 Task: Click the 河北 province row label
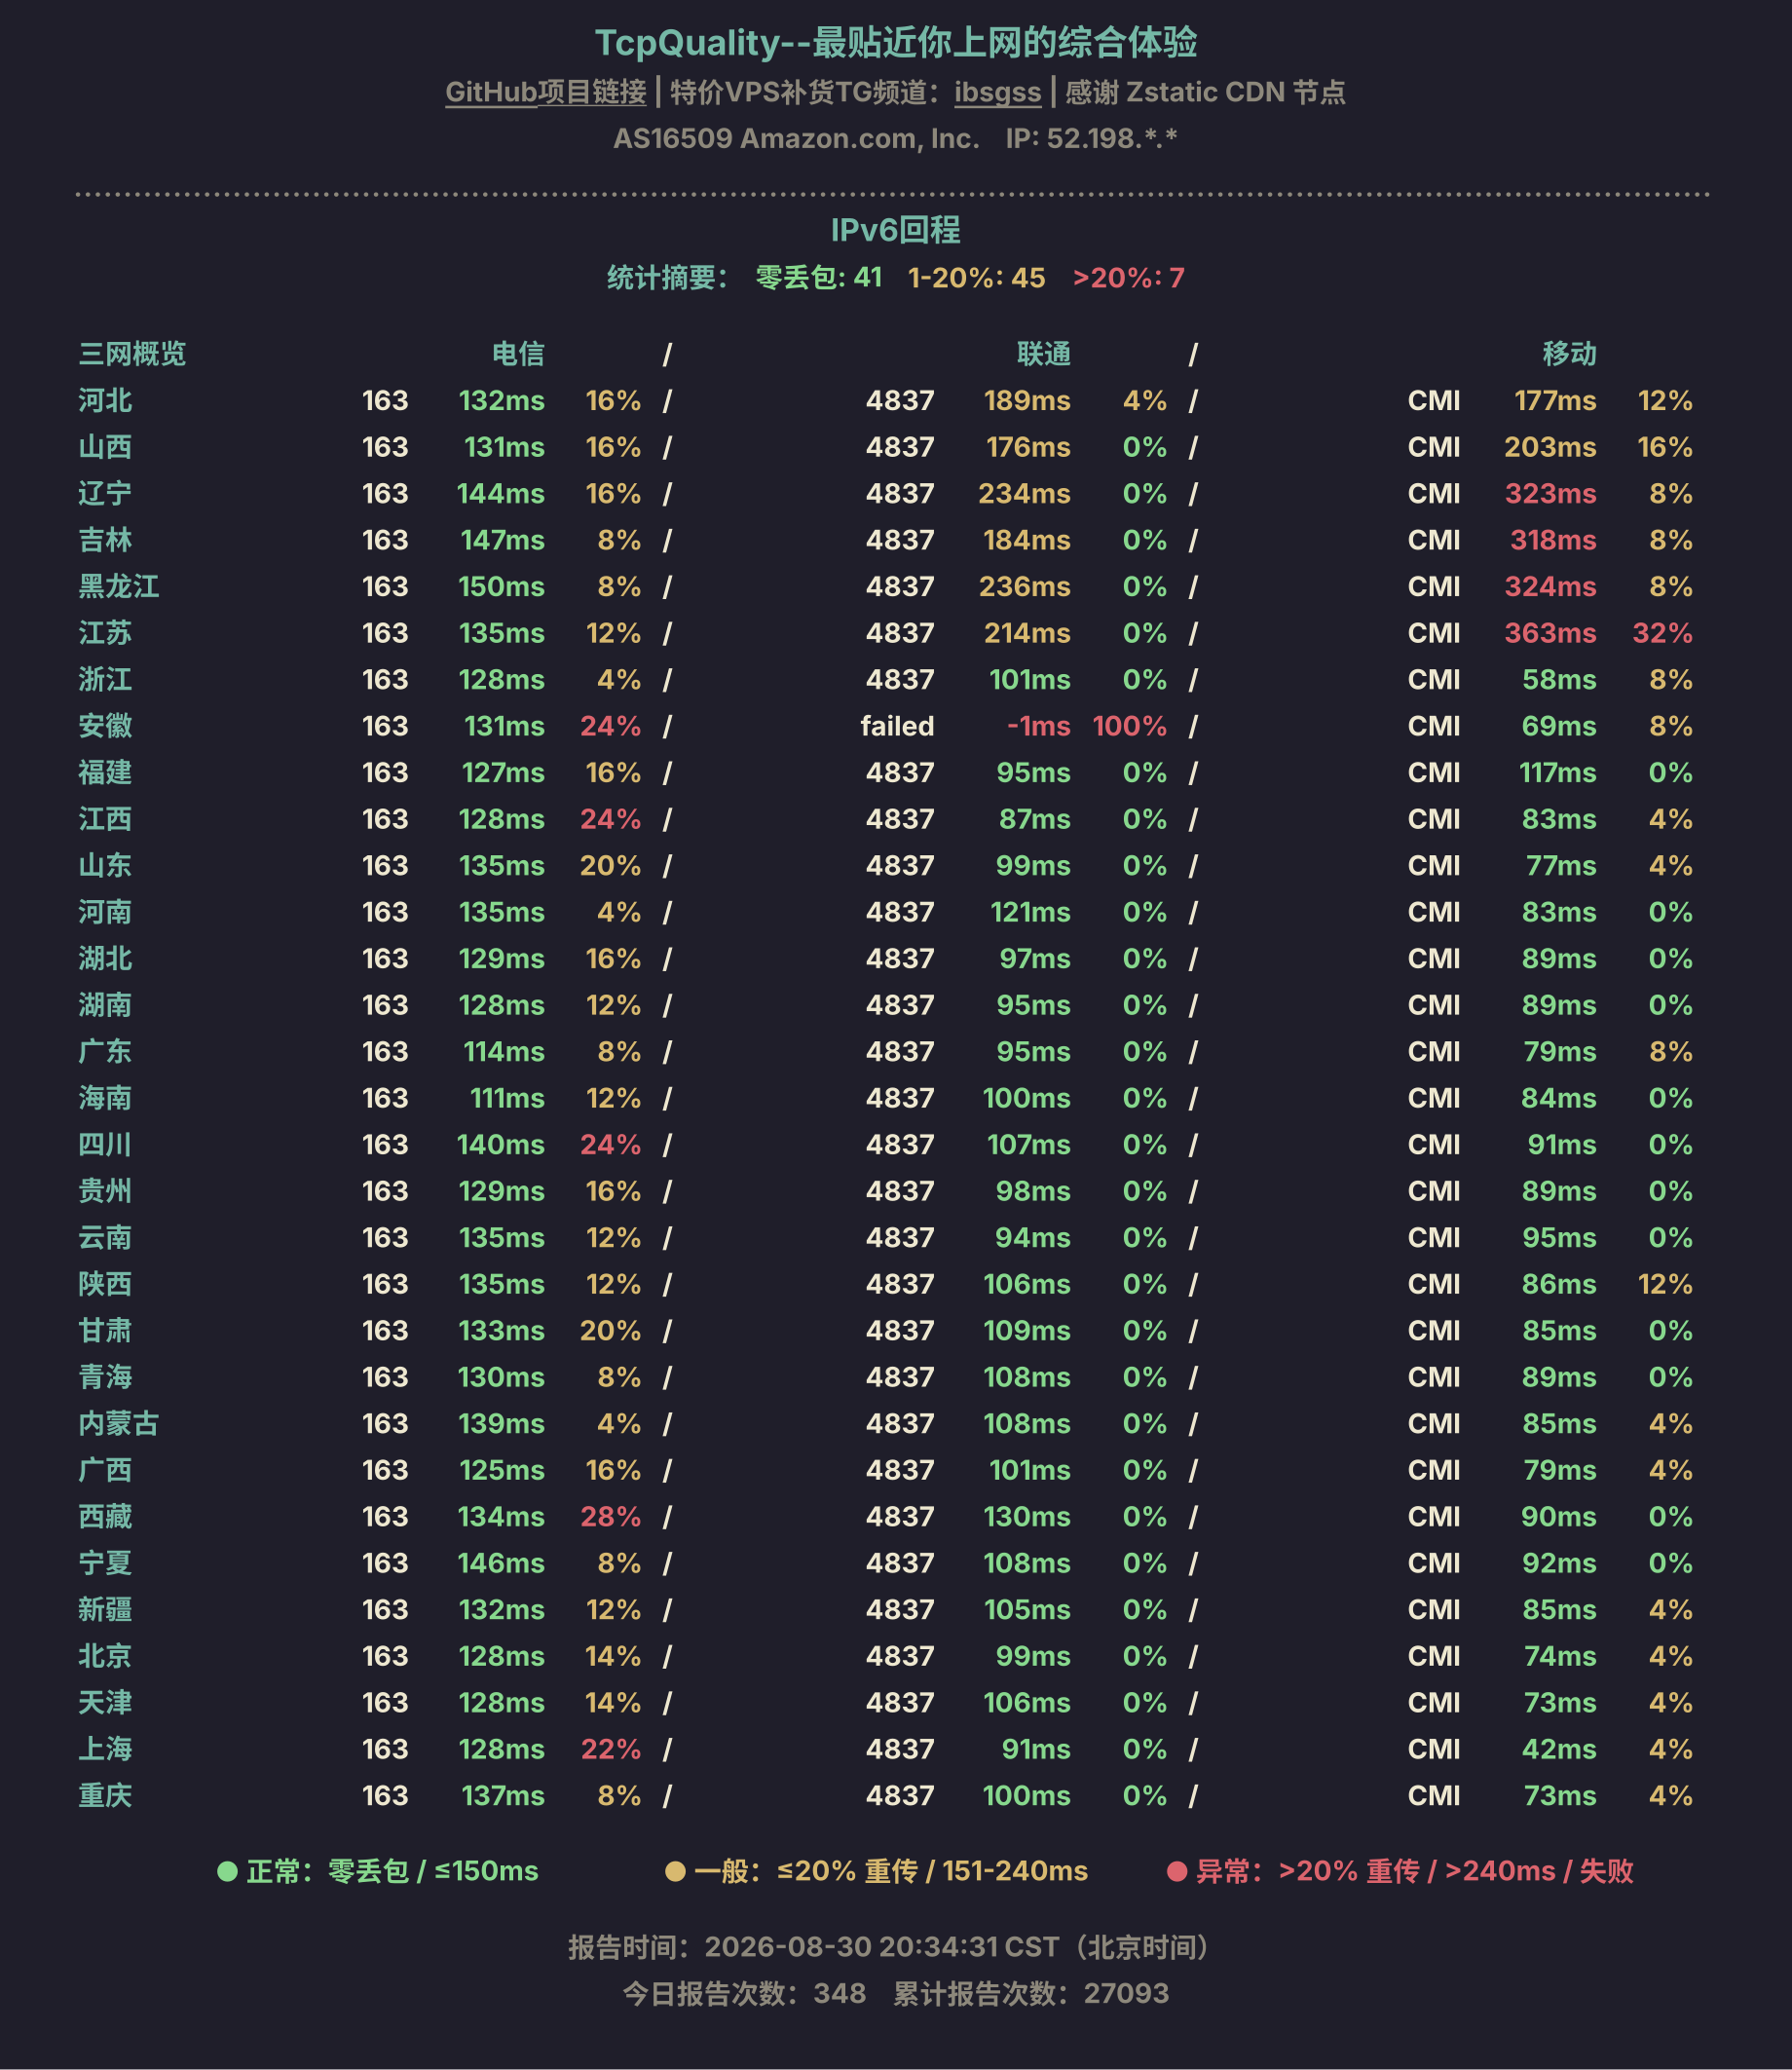(105, 400)
